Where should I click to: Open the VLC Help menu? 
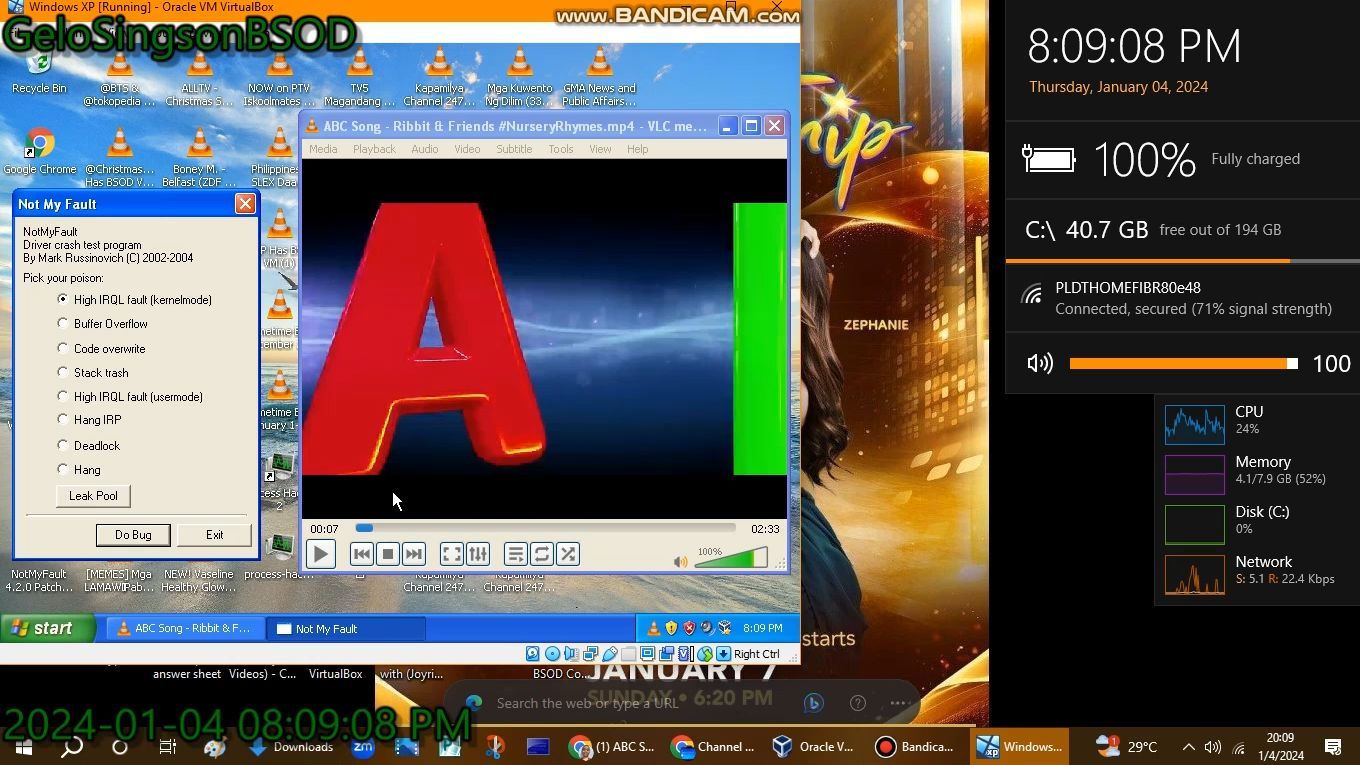pyautogui.click(x=637, y=149)
